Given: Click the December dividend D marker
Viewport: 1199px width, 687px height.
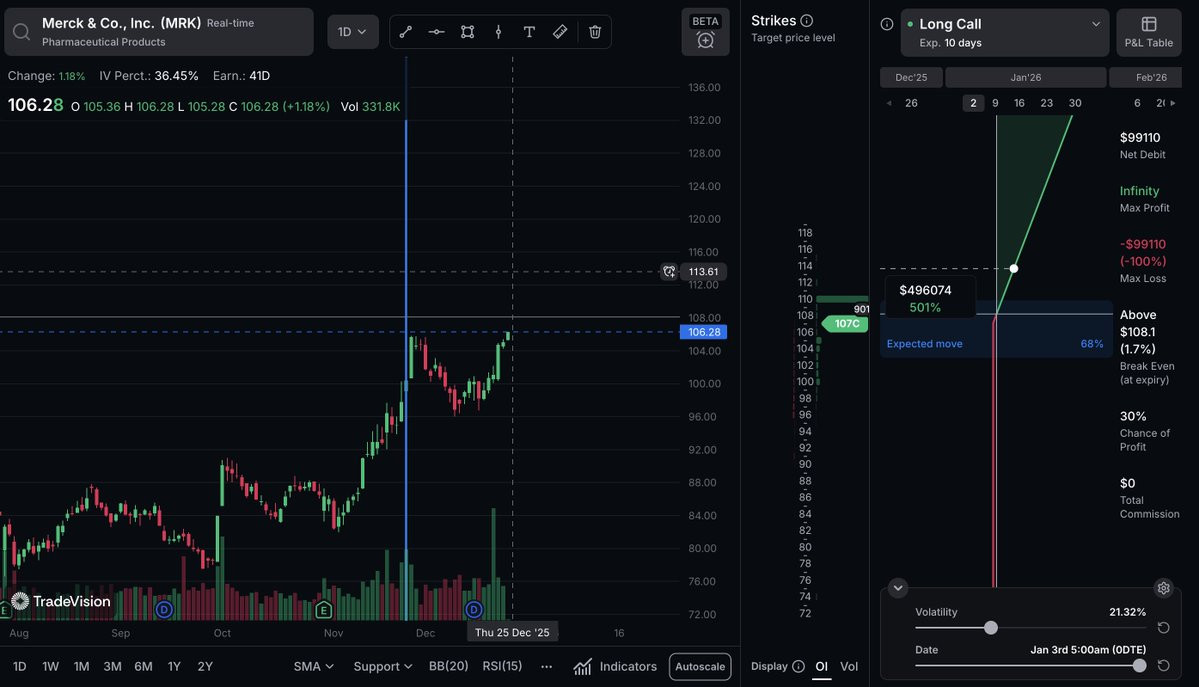Looking at the screenshot, I should point(474,610).
